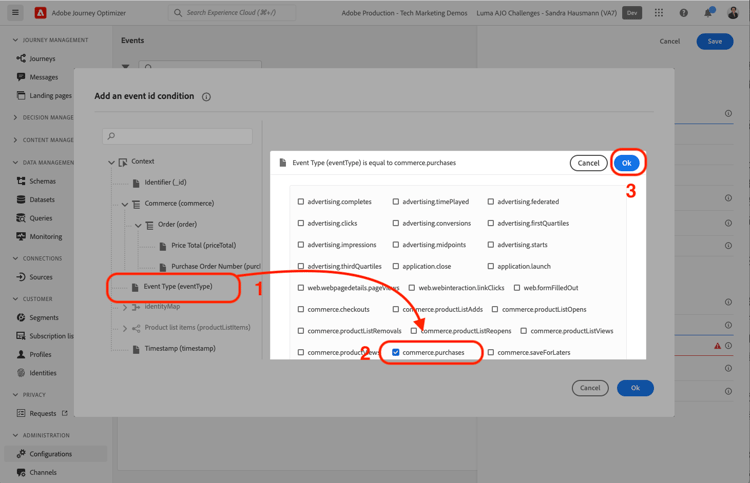This screenshot has height=483, width=750.
Task: Click the Profiles icon in sidebar
Action: coord(21,354)
